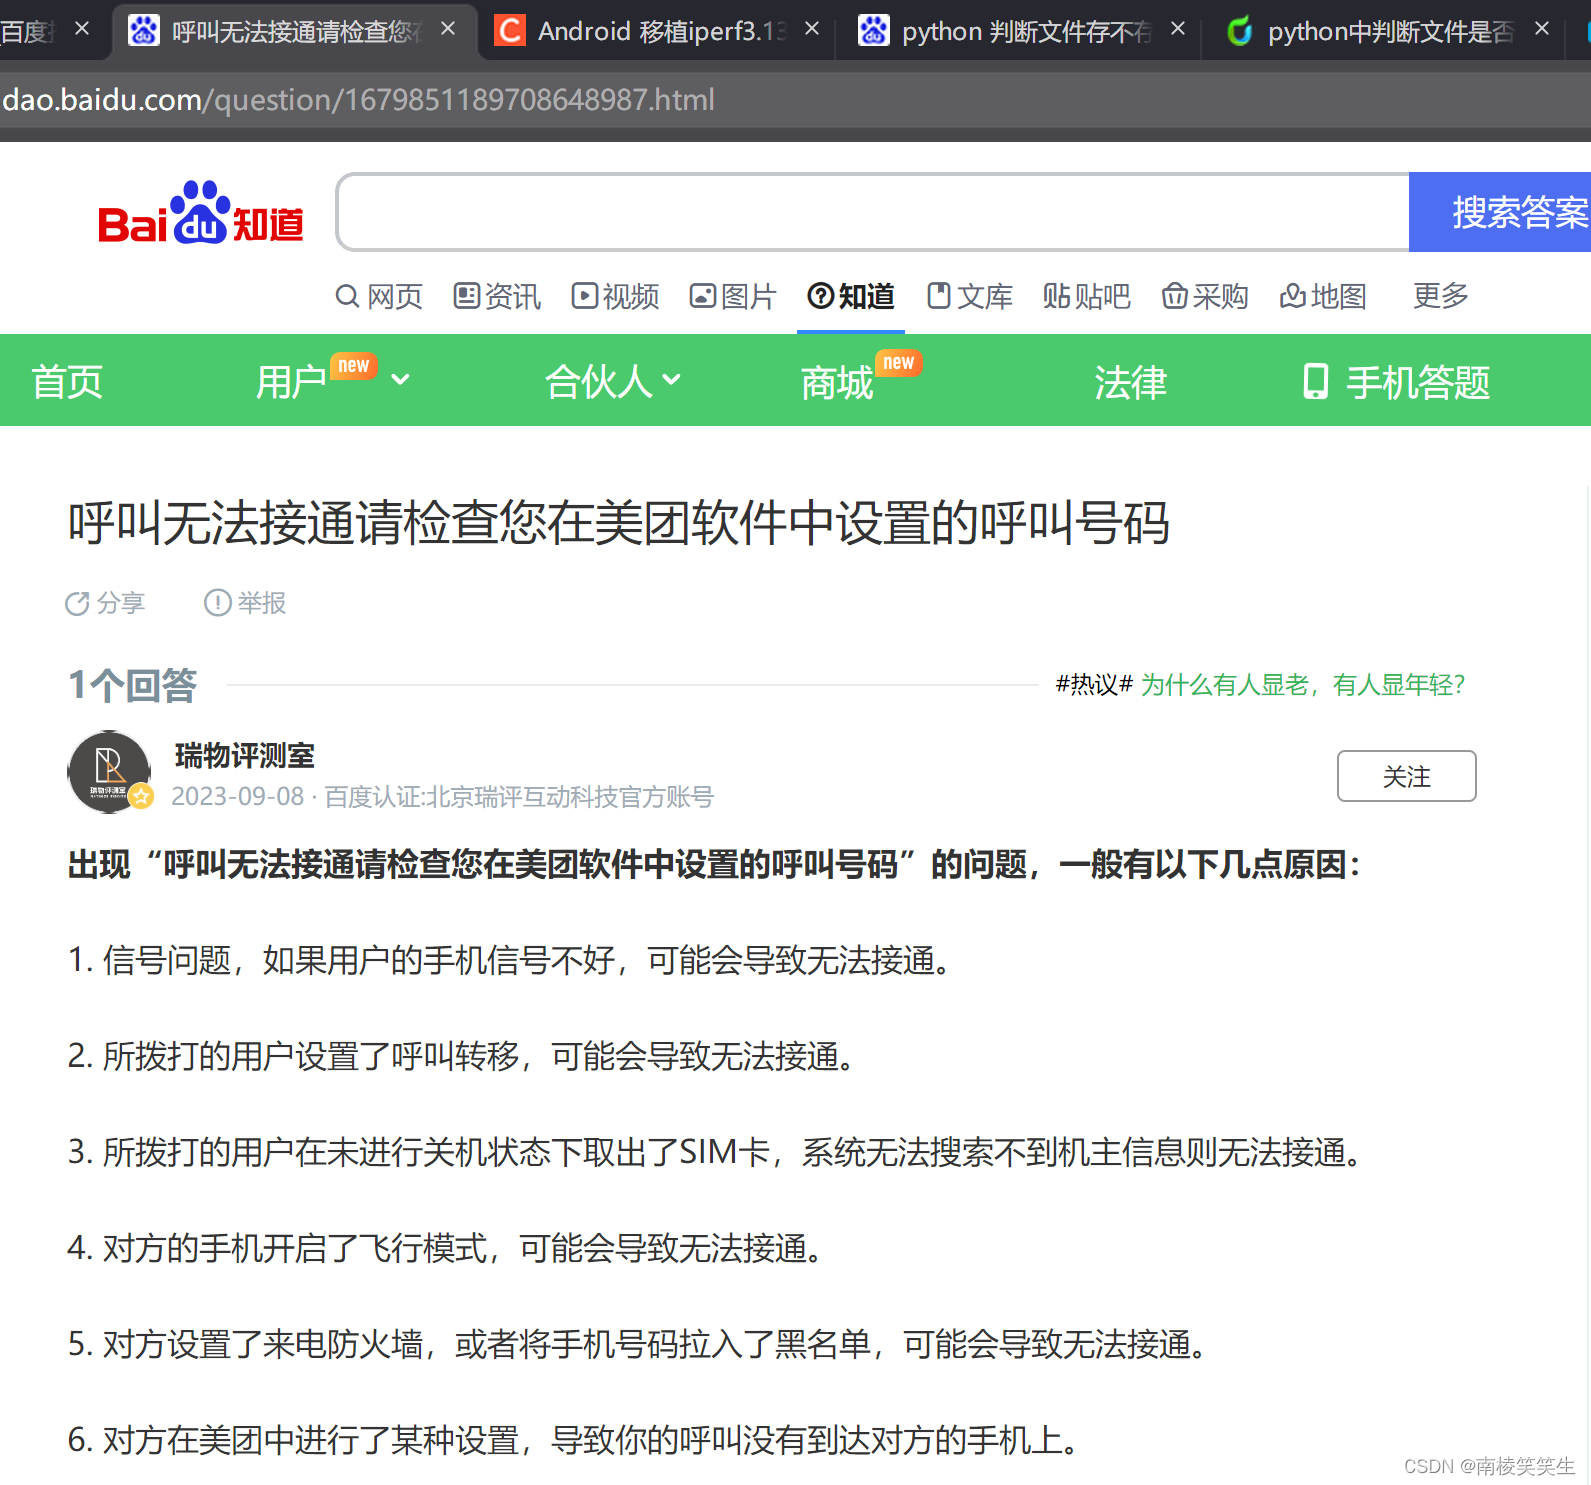Close the leftmost 百度 tab
The width and height of the screenshot is (1591, 1485).
[82, 29]
